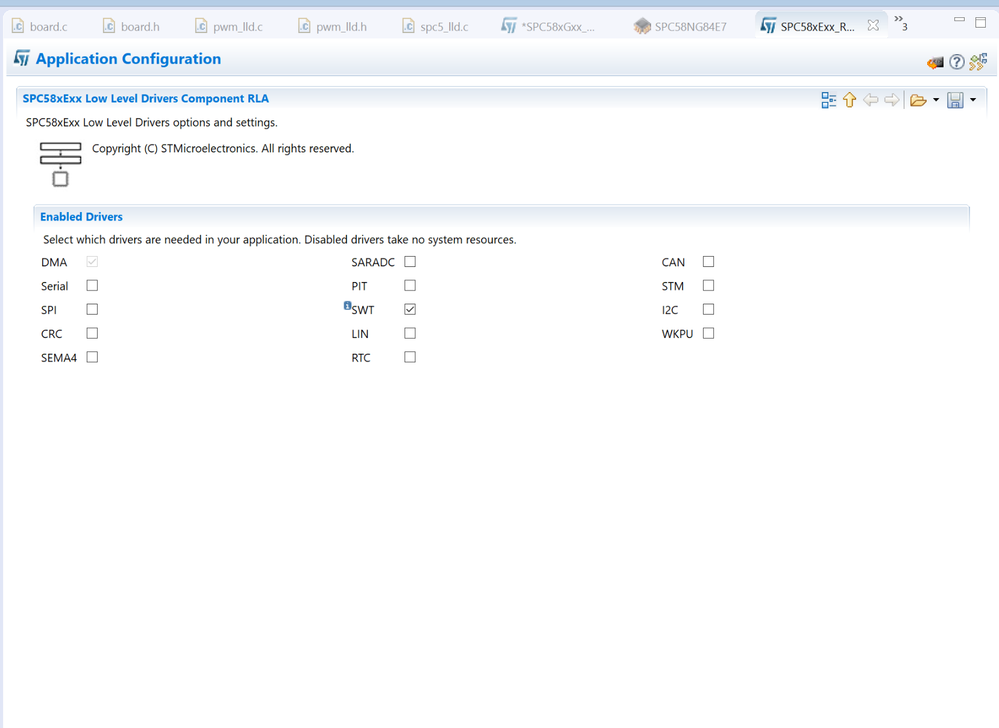Switch to the *SPC58xGxx_ tab
Screen dimensions: 999x728
[548, 27]
